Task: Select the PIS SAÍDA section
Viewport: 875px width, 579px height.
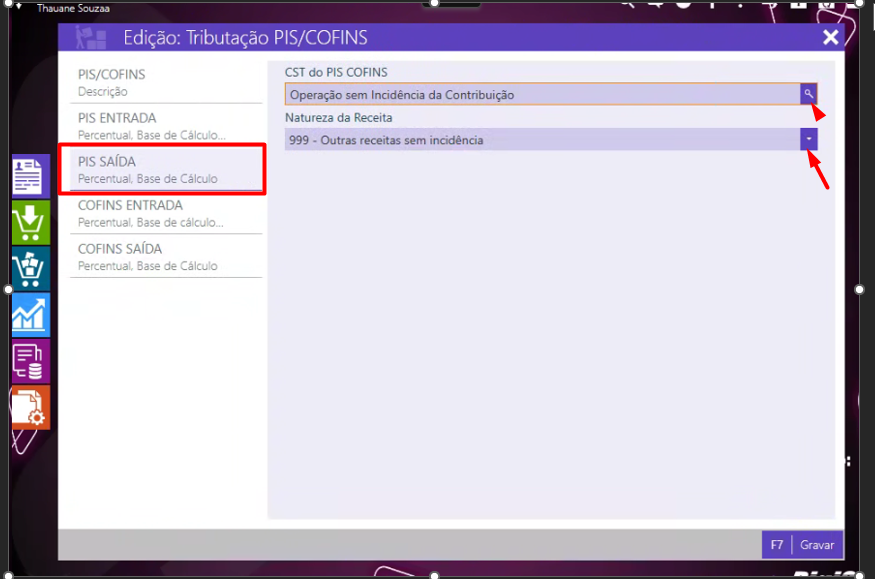Action: (160, 169)
